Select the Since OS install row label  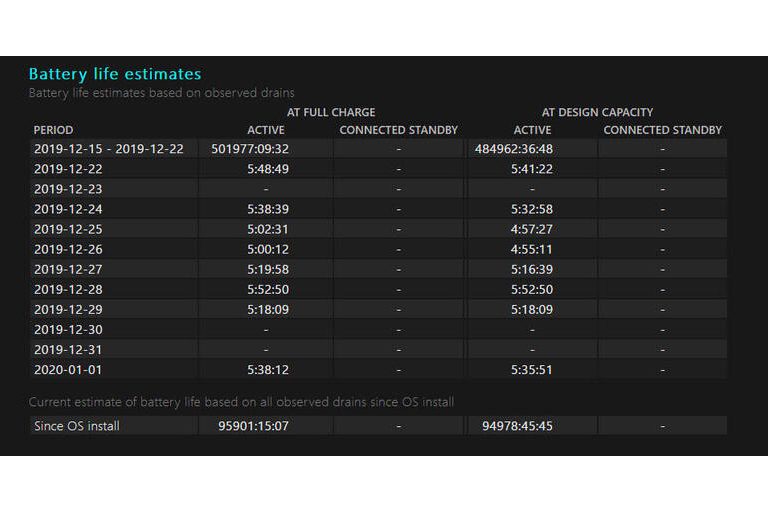coord(77,426)
